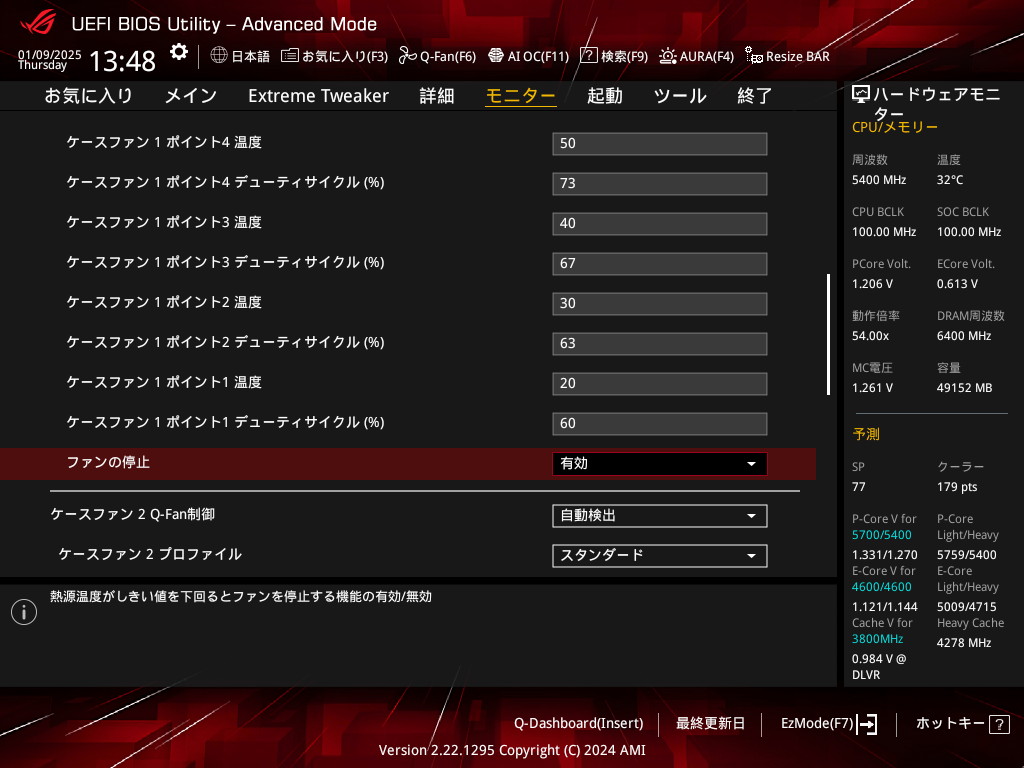This screenshot has width=1024, height=768.
Task: Click the Resize BAR icon
Action: 754,56
